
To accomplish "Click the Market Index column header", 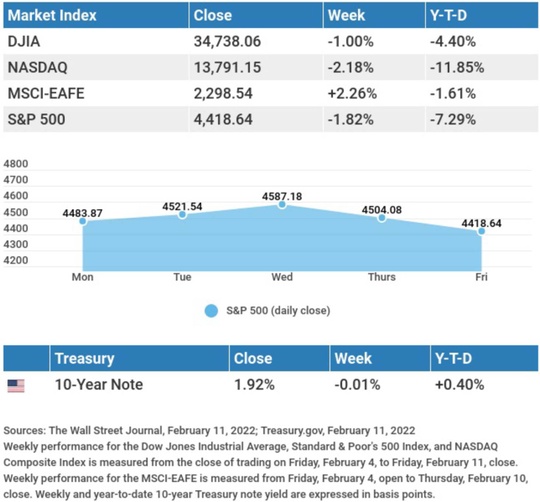I will pos(52,15).
